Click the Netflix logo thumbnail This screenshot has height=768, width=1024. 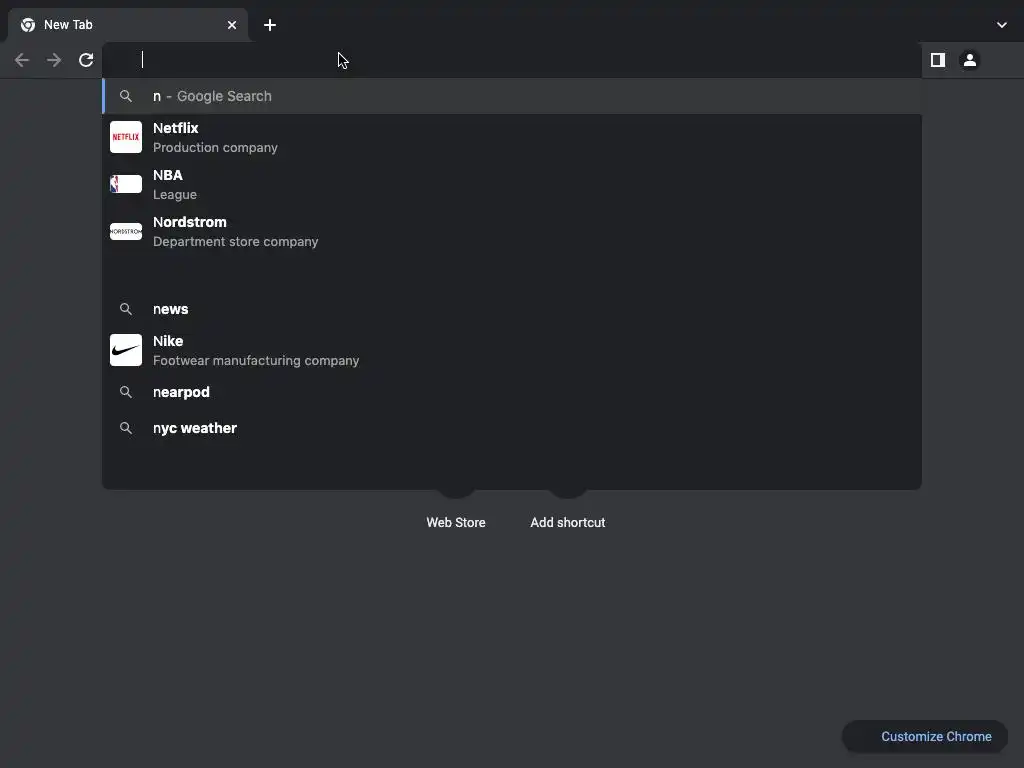(x=126, y=137)
